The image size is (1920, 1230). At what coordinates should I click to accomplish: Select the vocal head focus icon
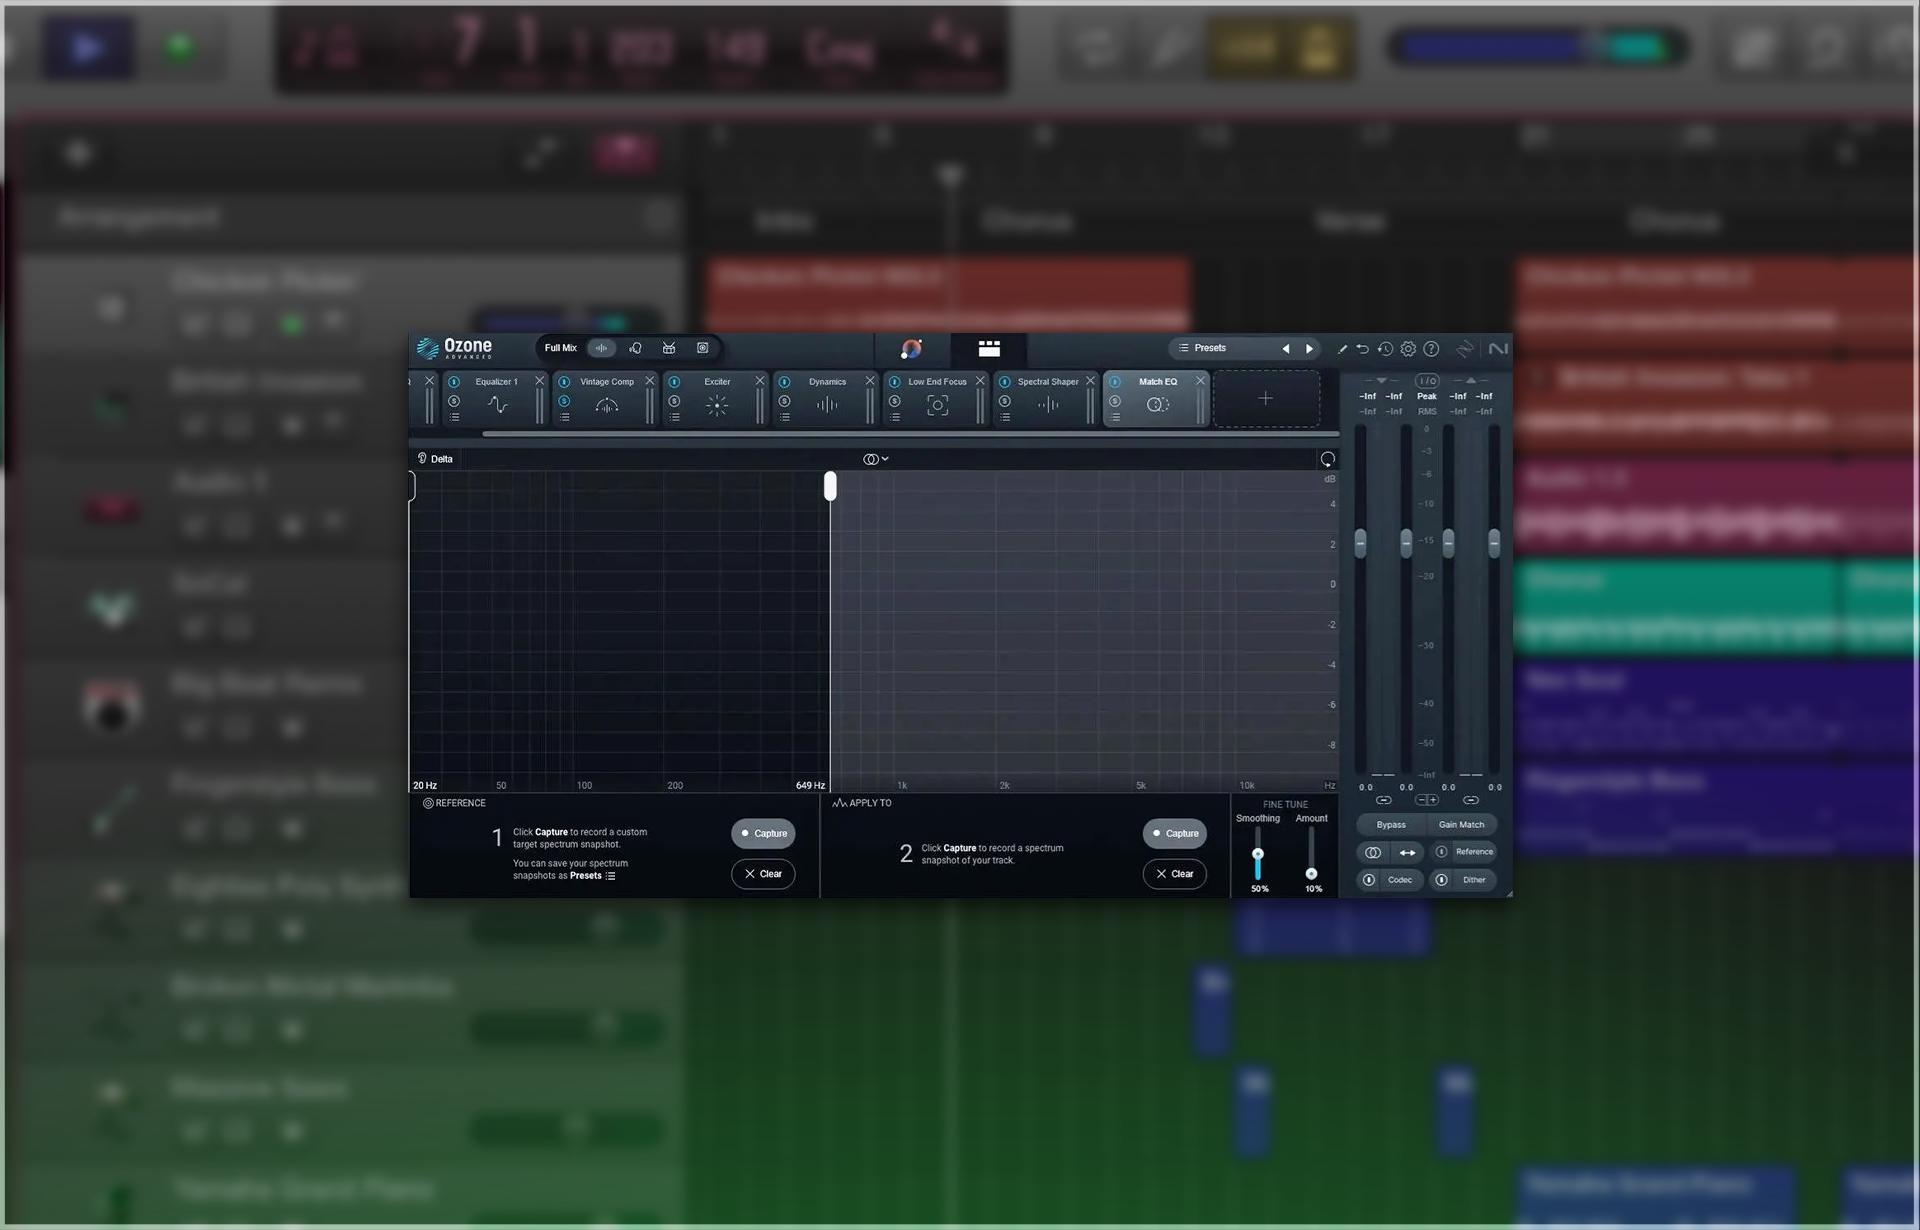tap(635, 348)
